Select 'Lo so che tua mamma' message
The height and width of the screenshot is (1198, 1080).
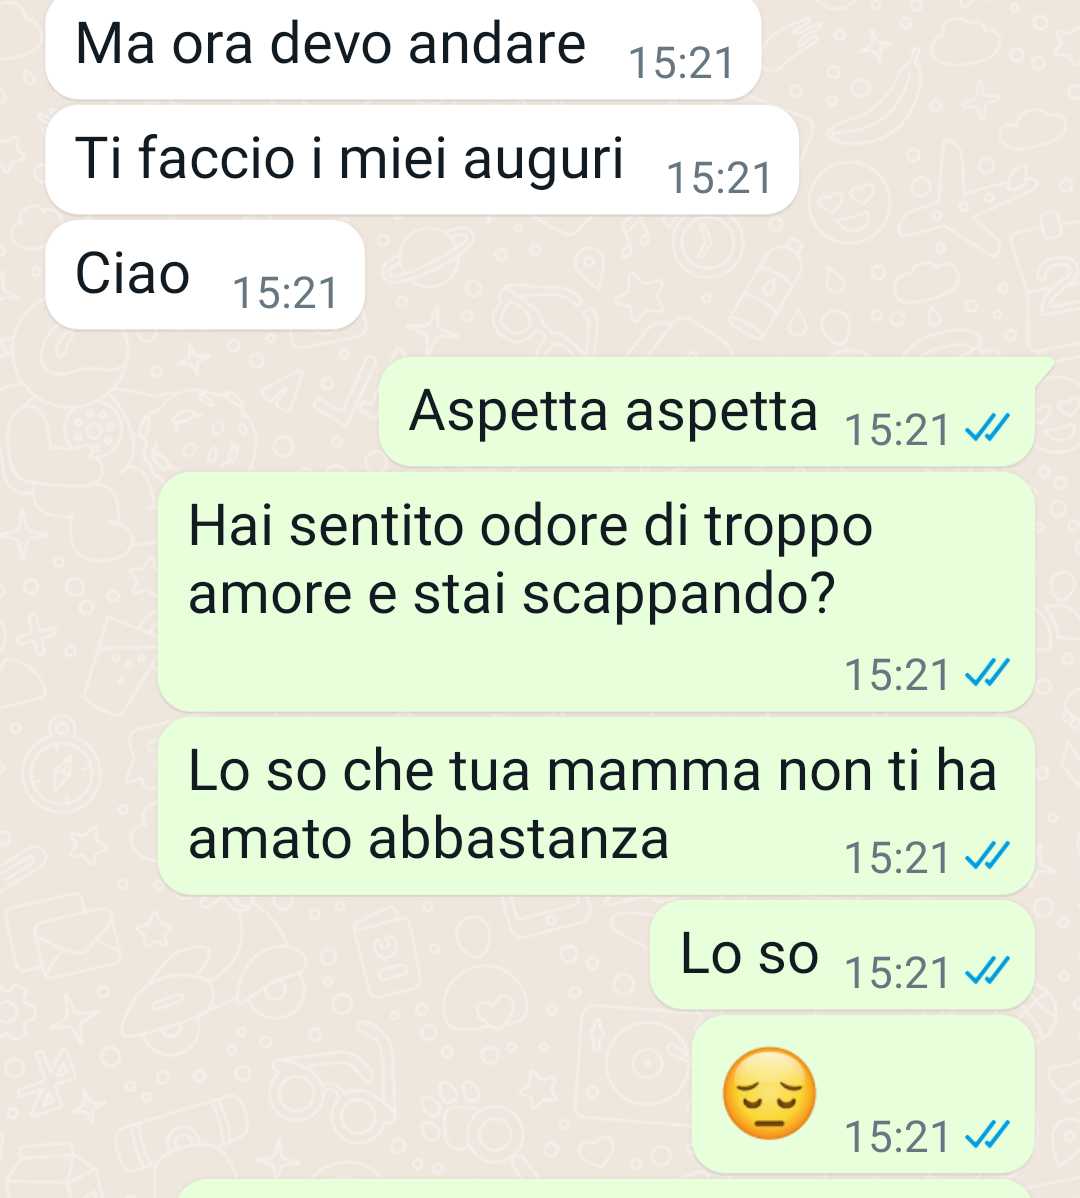[596, 806]
